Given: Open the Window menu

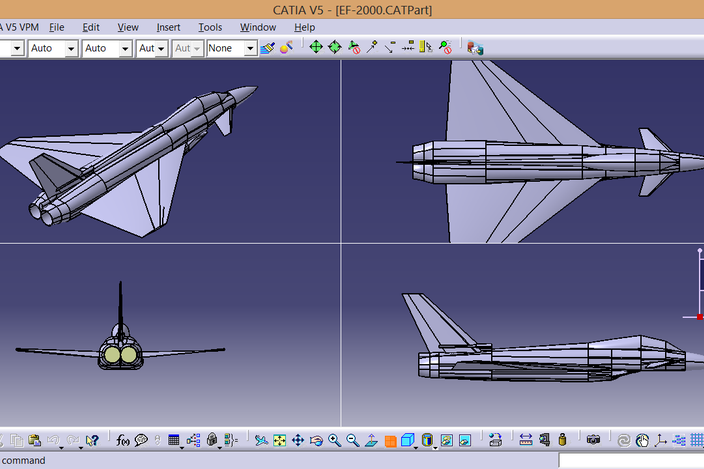Looking at the screenshot, I should point(258,27).
